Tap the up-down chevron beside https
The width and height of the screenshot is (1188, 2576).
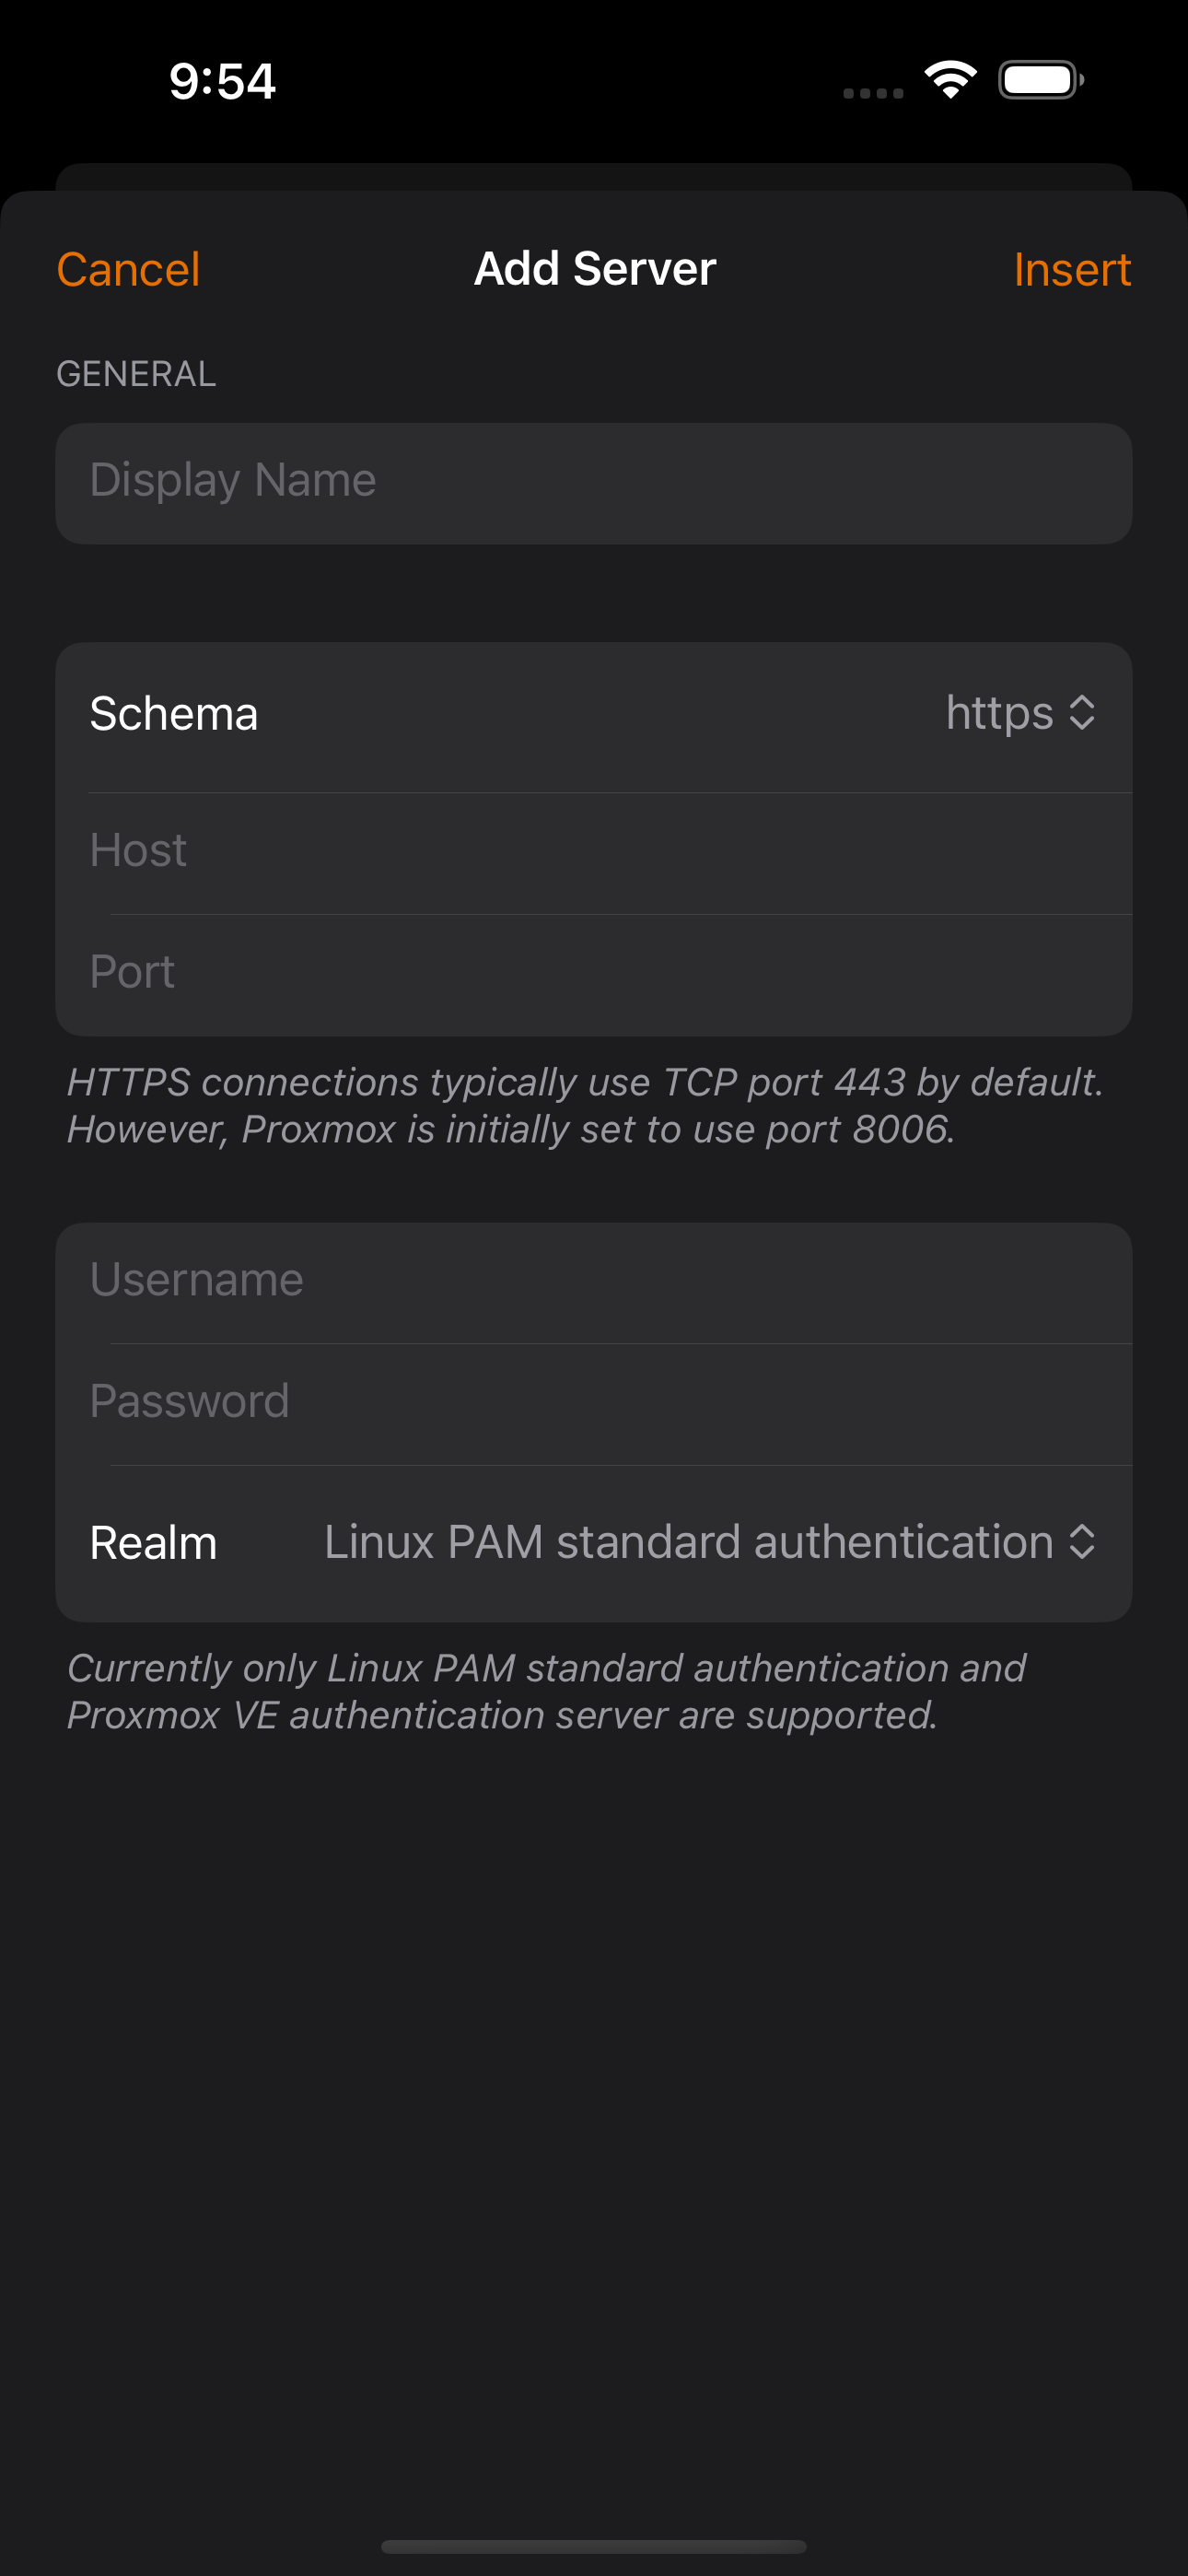click(1082, 713)
